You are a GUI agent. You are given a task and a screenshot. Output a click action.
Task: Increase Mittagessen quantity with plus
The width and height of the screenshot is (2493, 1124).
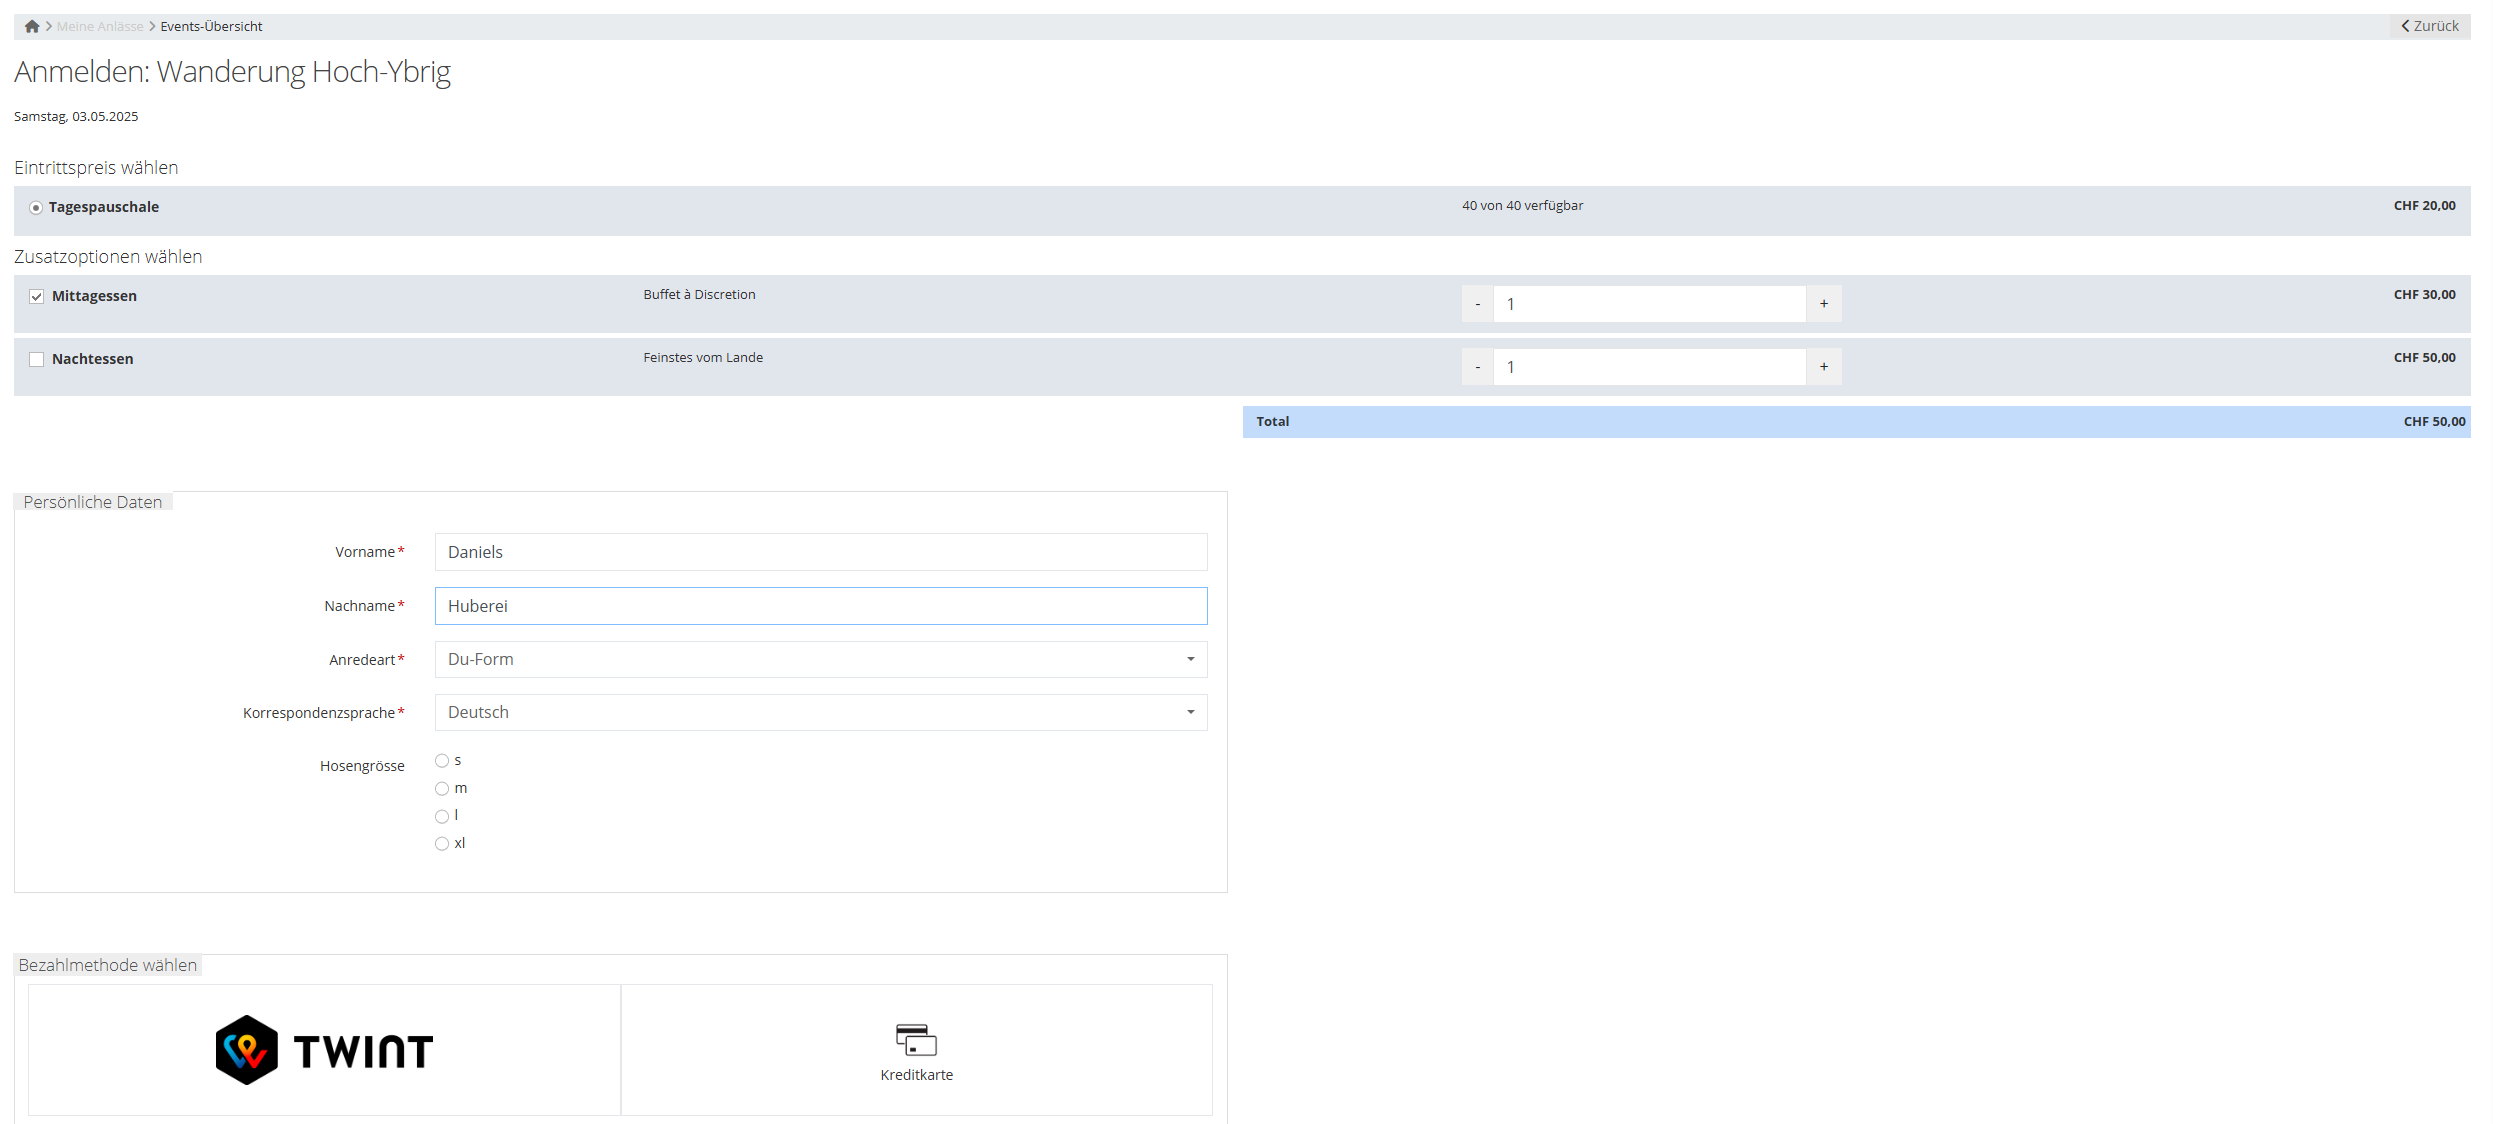[1824, 304]
